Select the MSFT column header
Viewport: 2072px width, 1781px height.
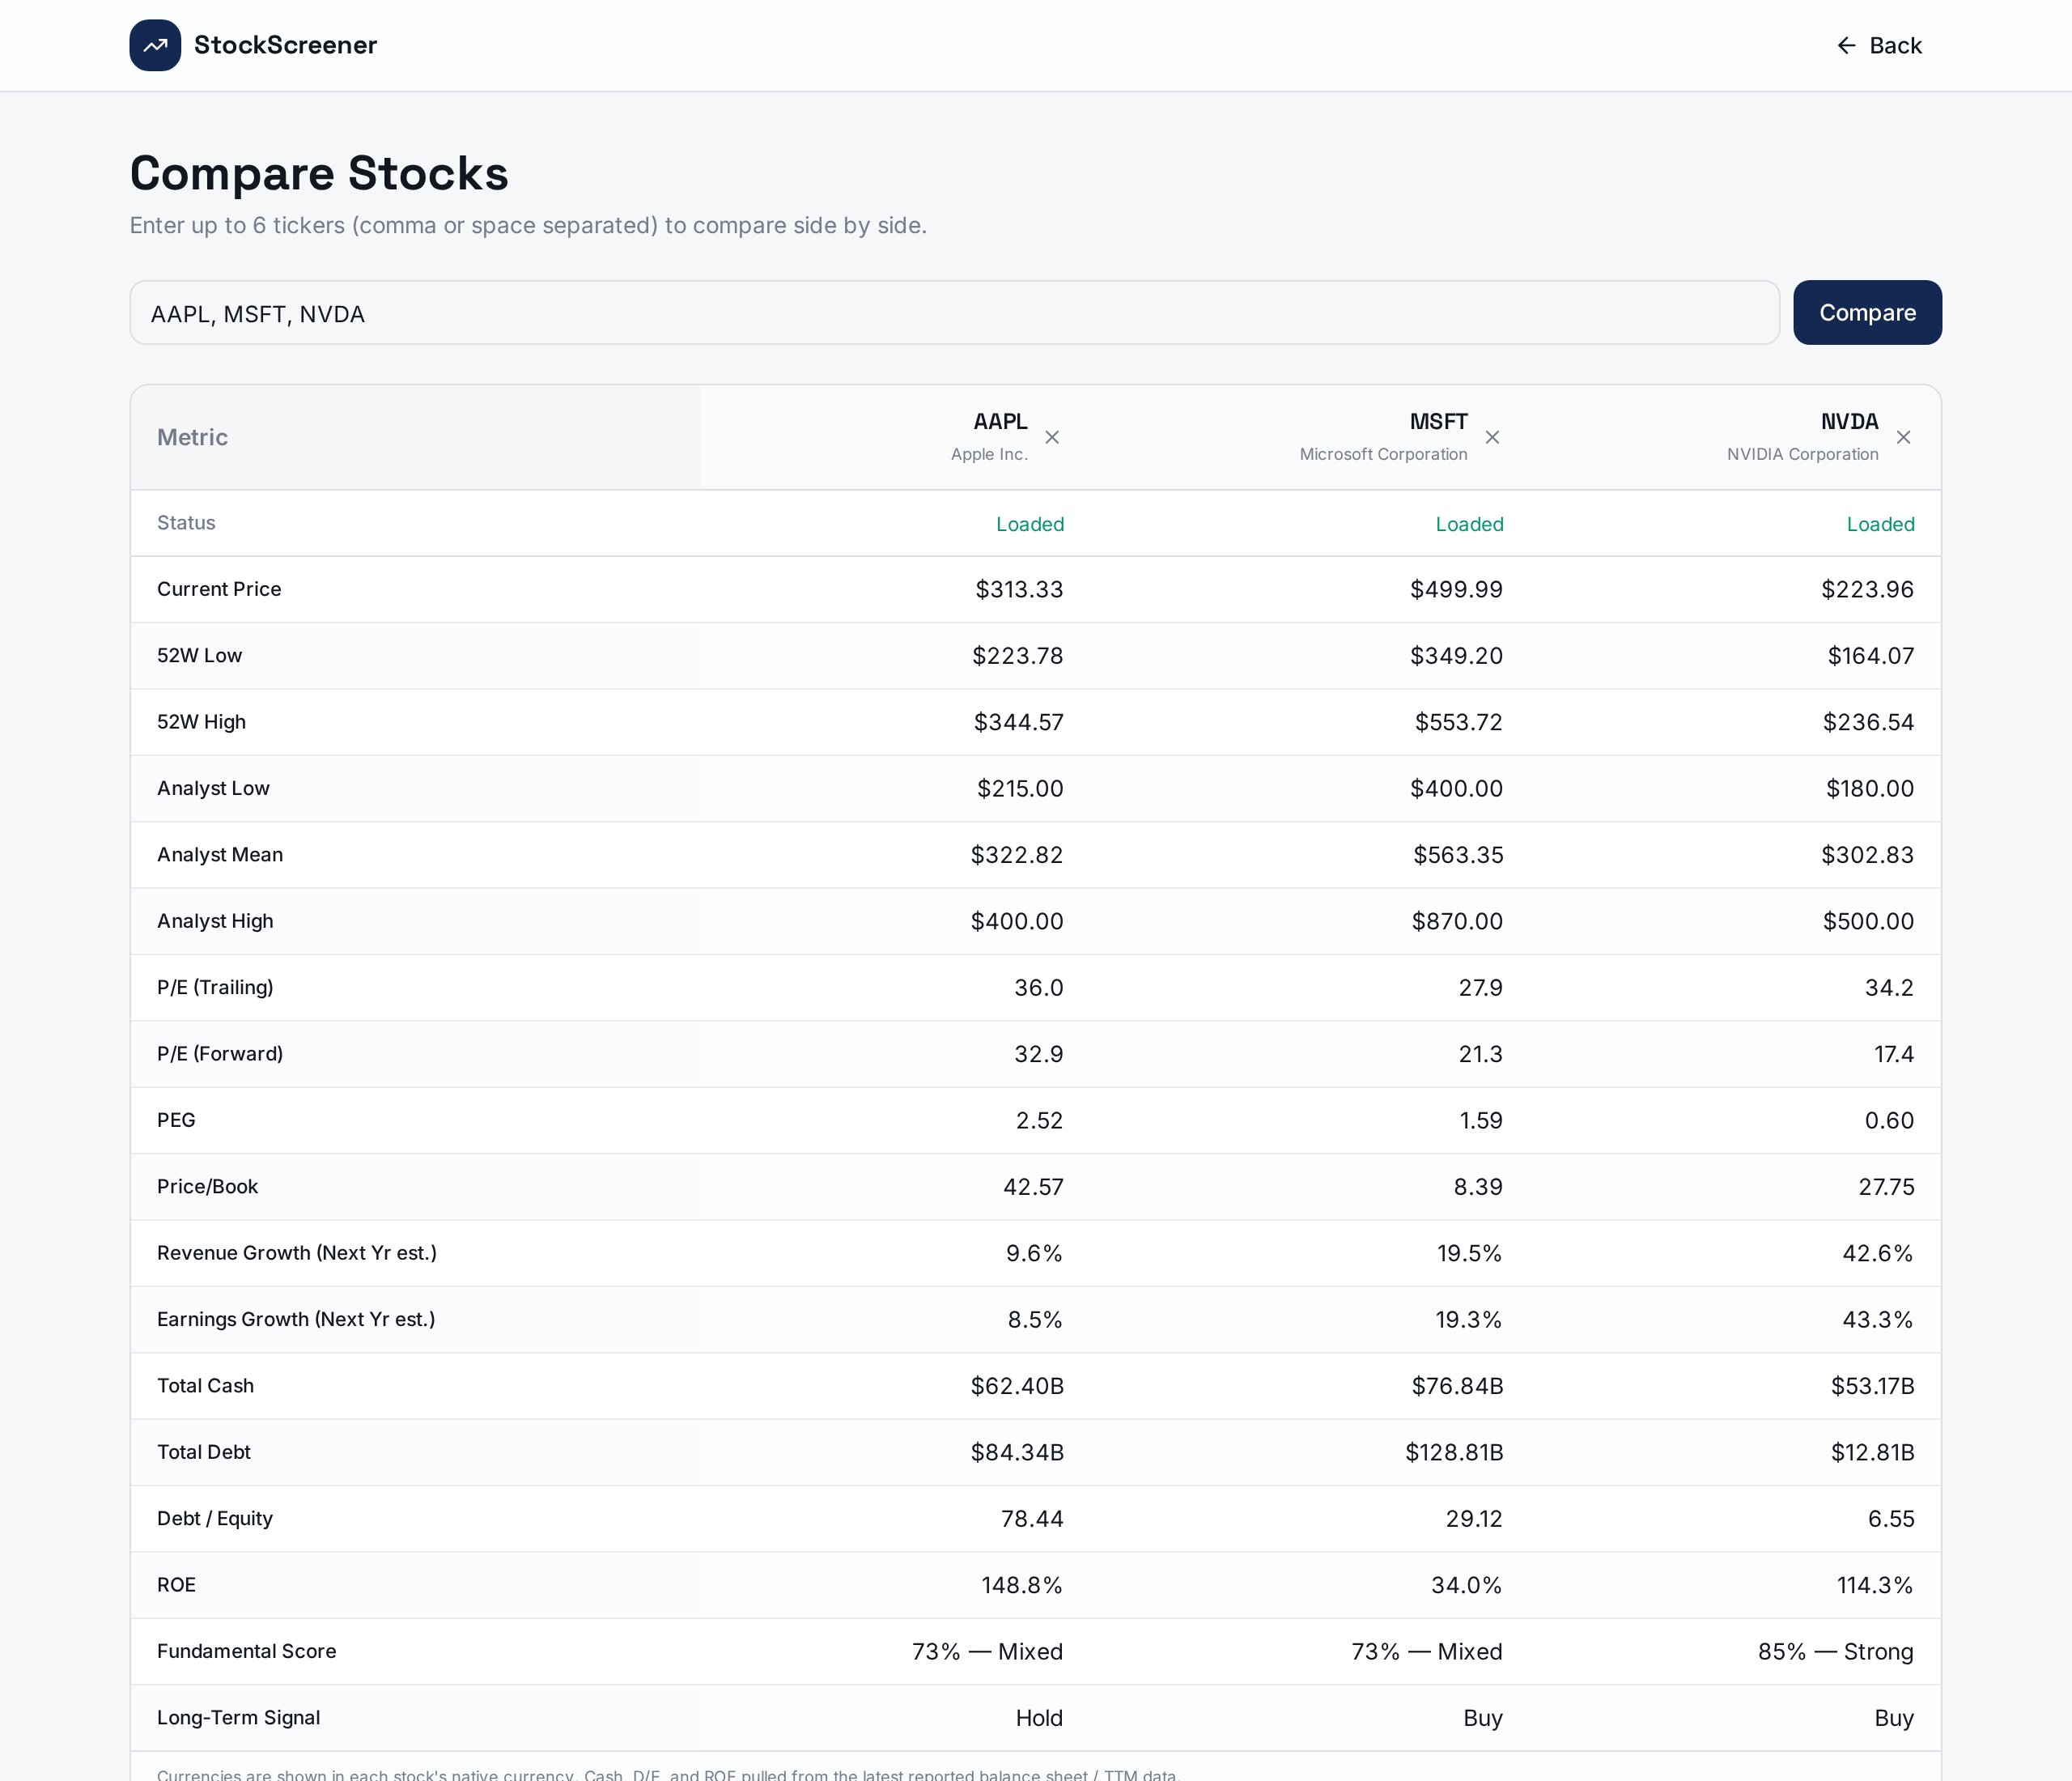pos(1438,422)
